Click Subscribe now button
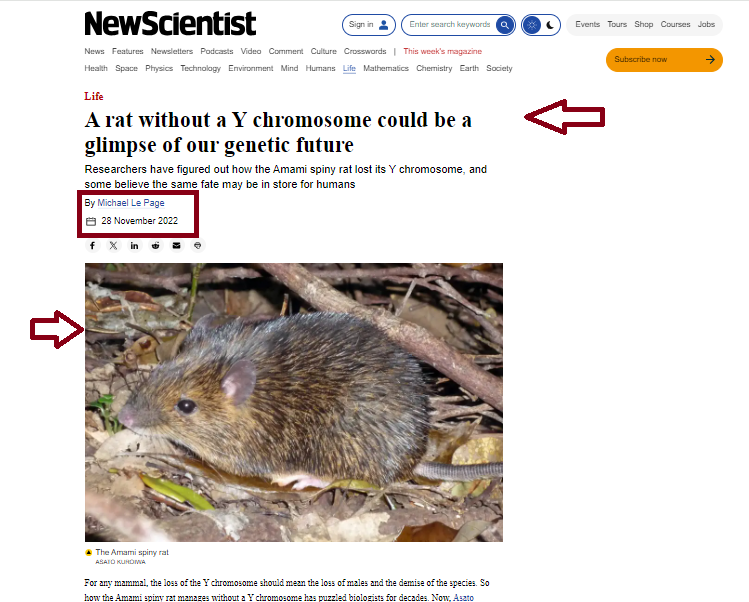Screen dimensions: 749x602 coord(664,60)
